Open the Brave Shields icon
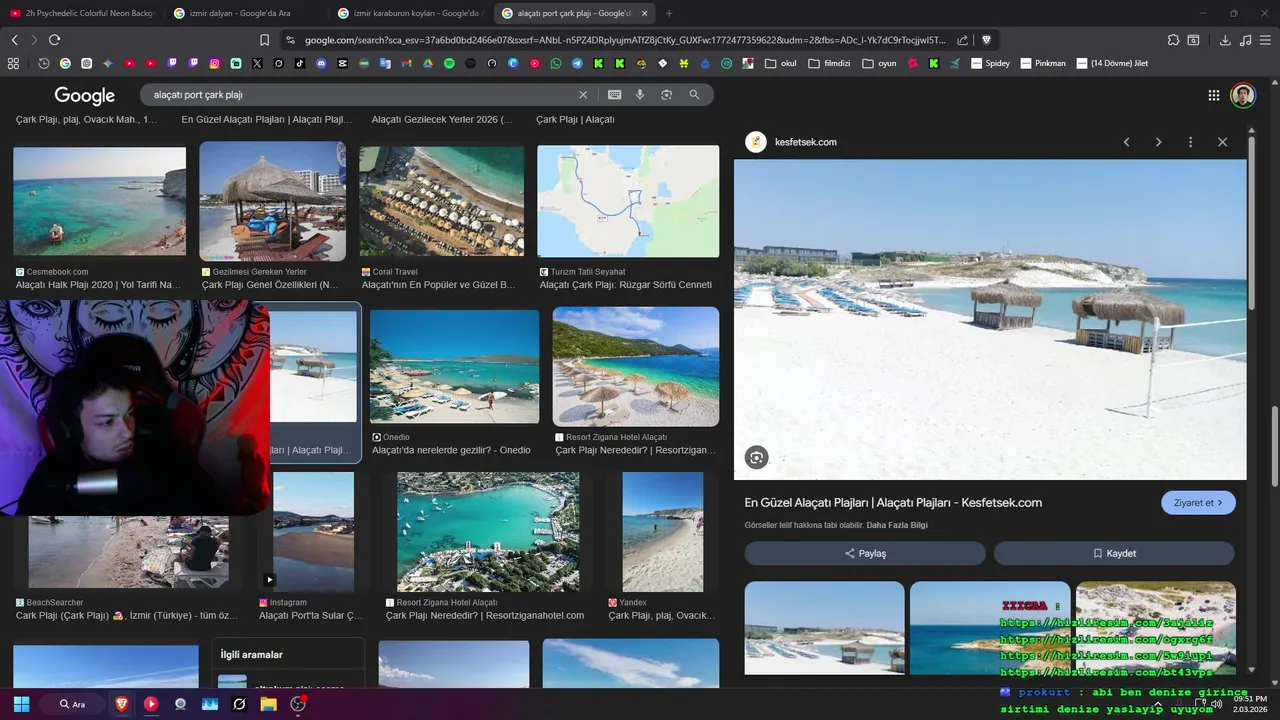Image resolution: width=1280 pixels, height=720 pixels. 986,40
